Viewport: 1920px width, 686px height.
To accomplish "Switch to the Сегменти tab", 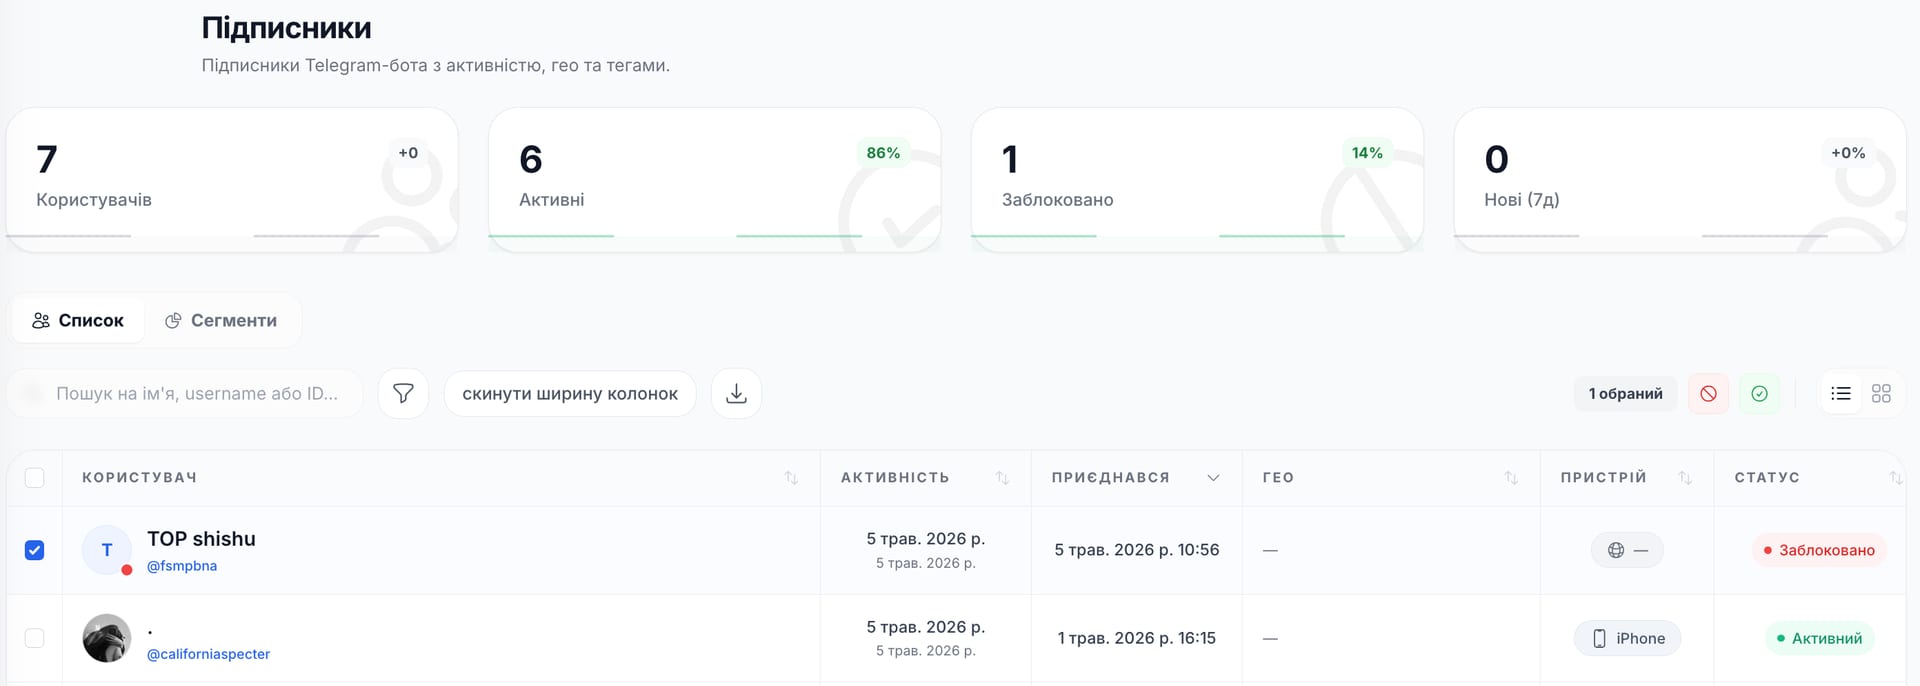I will (221, 320).
